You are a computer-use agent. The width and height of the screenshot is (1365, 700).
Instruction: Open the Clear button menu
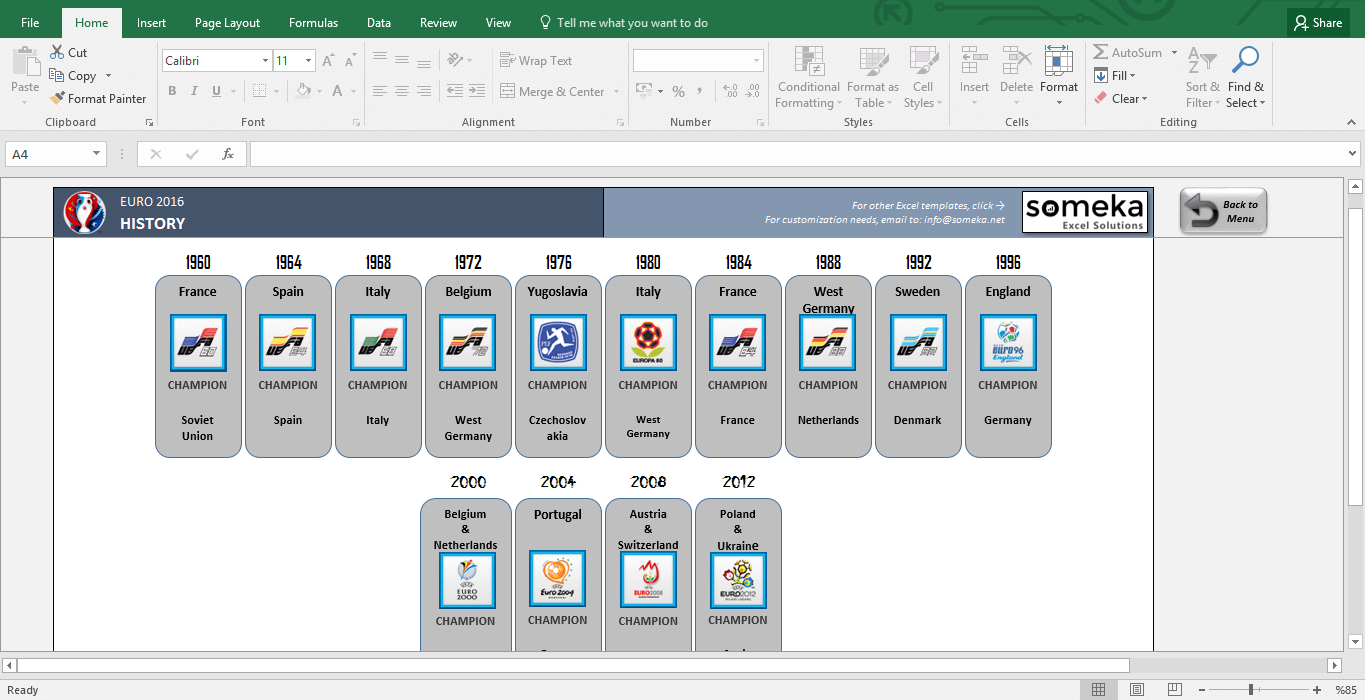tap(1121, 99)
